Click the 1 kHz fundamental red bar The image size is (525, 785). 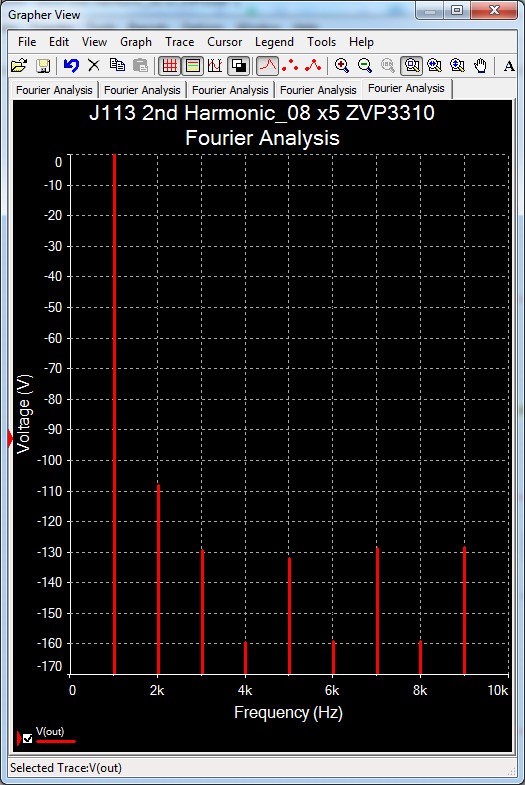(x=114, y=414)
